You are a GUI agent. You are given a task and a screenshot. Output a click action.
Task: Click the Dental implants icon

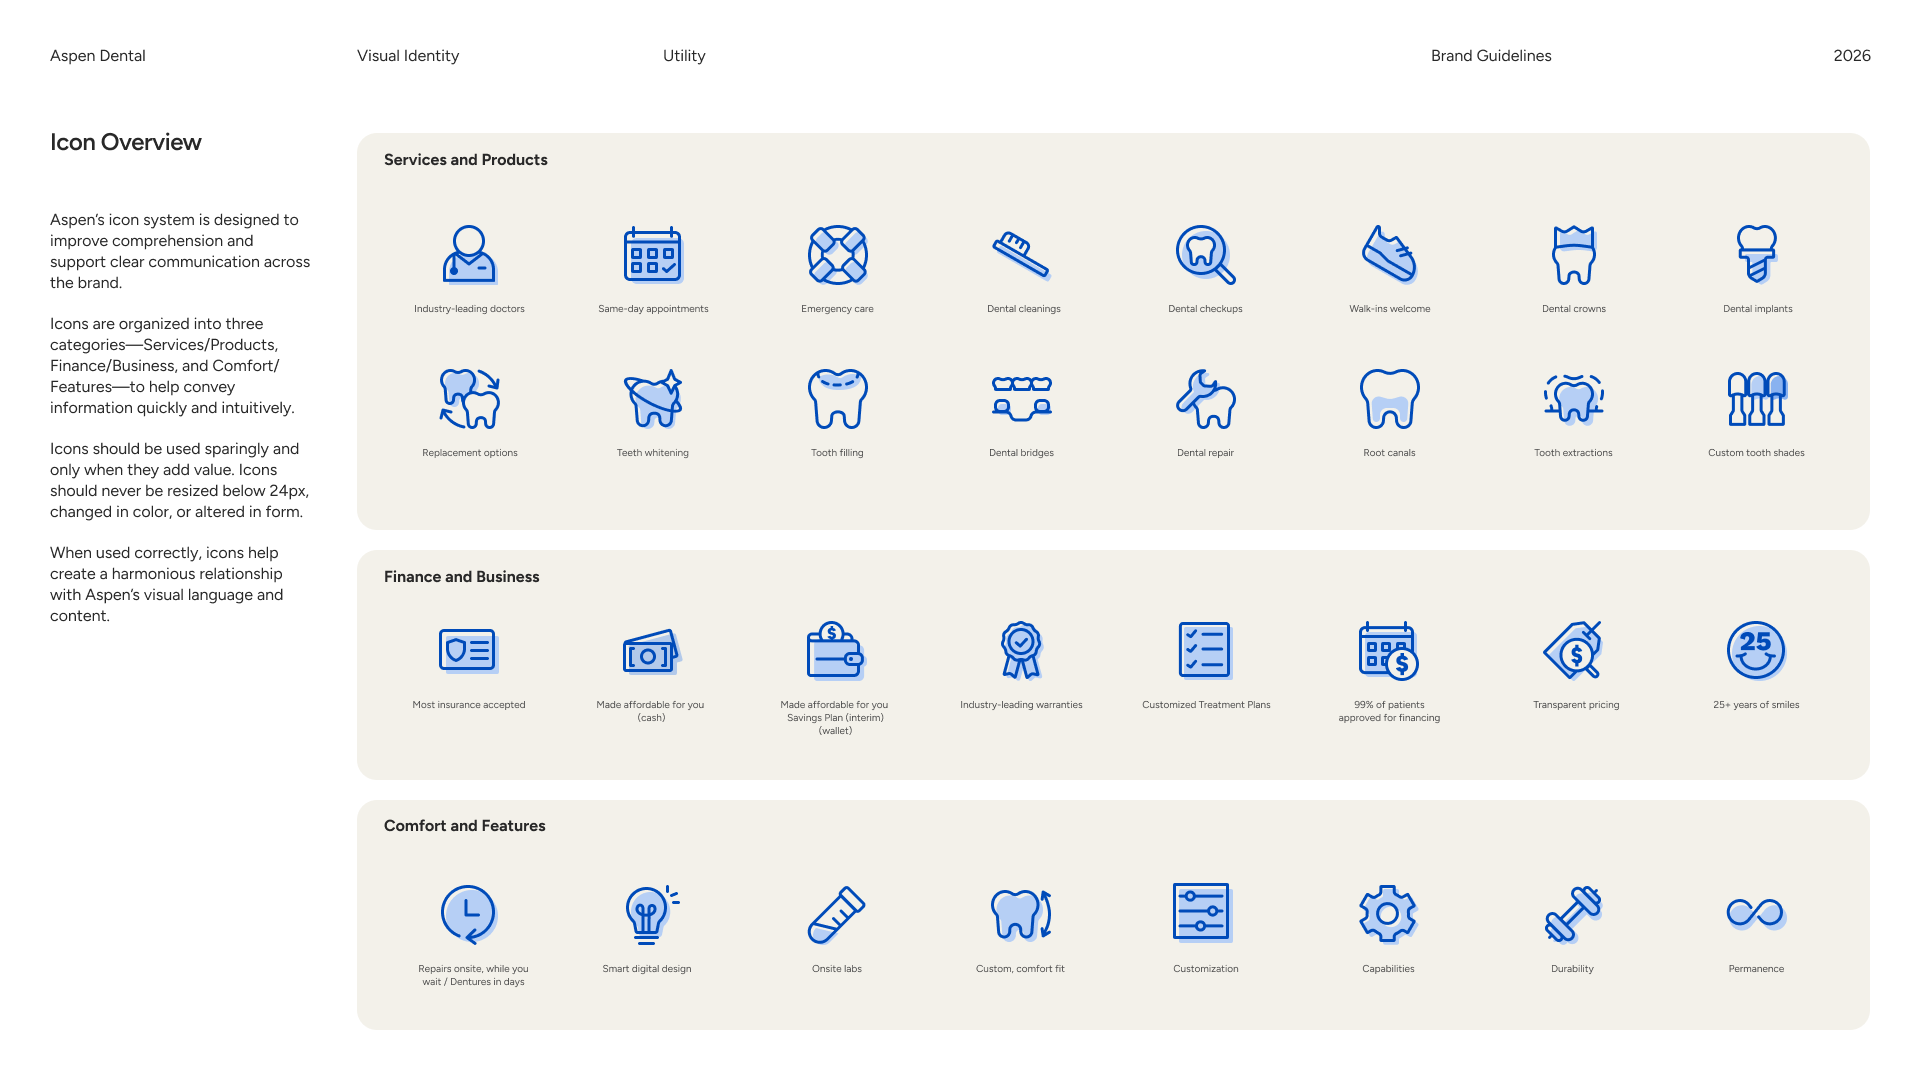1757,254
